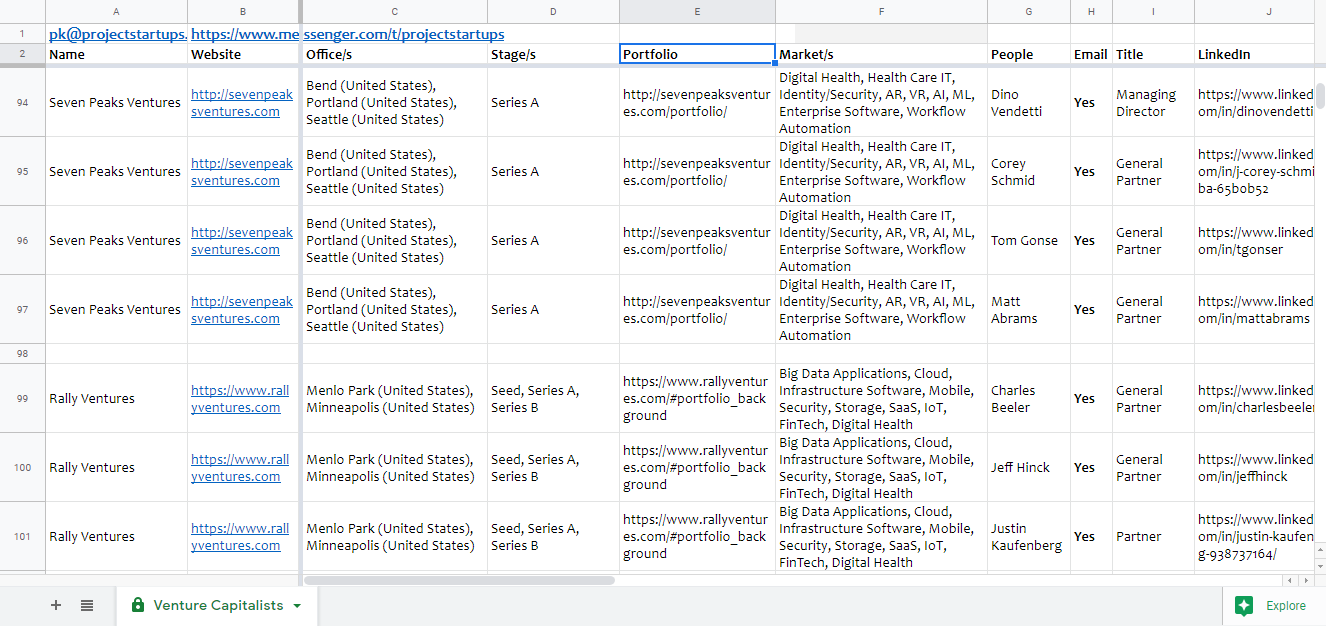Click the horizontal scrollbar left arrow

(x=1290, y=580)
